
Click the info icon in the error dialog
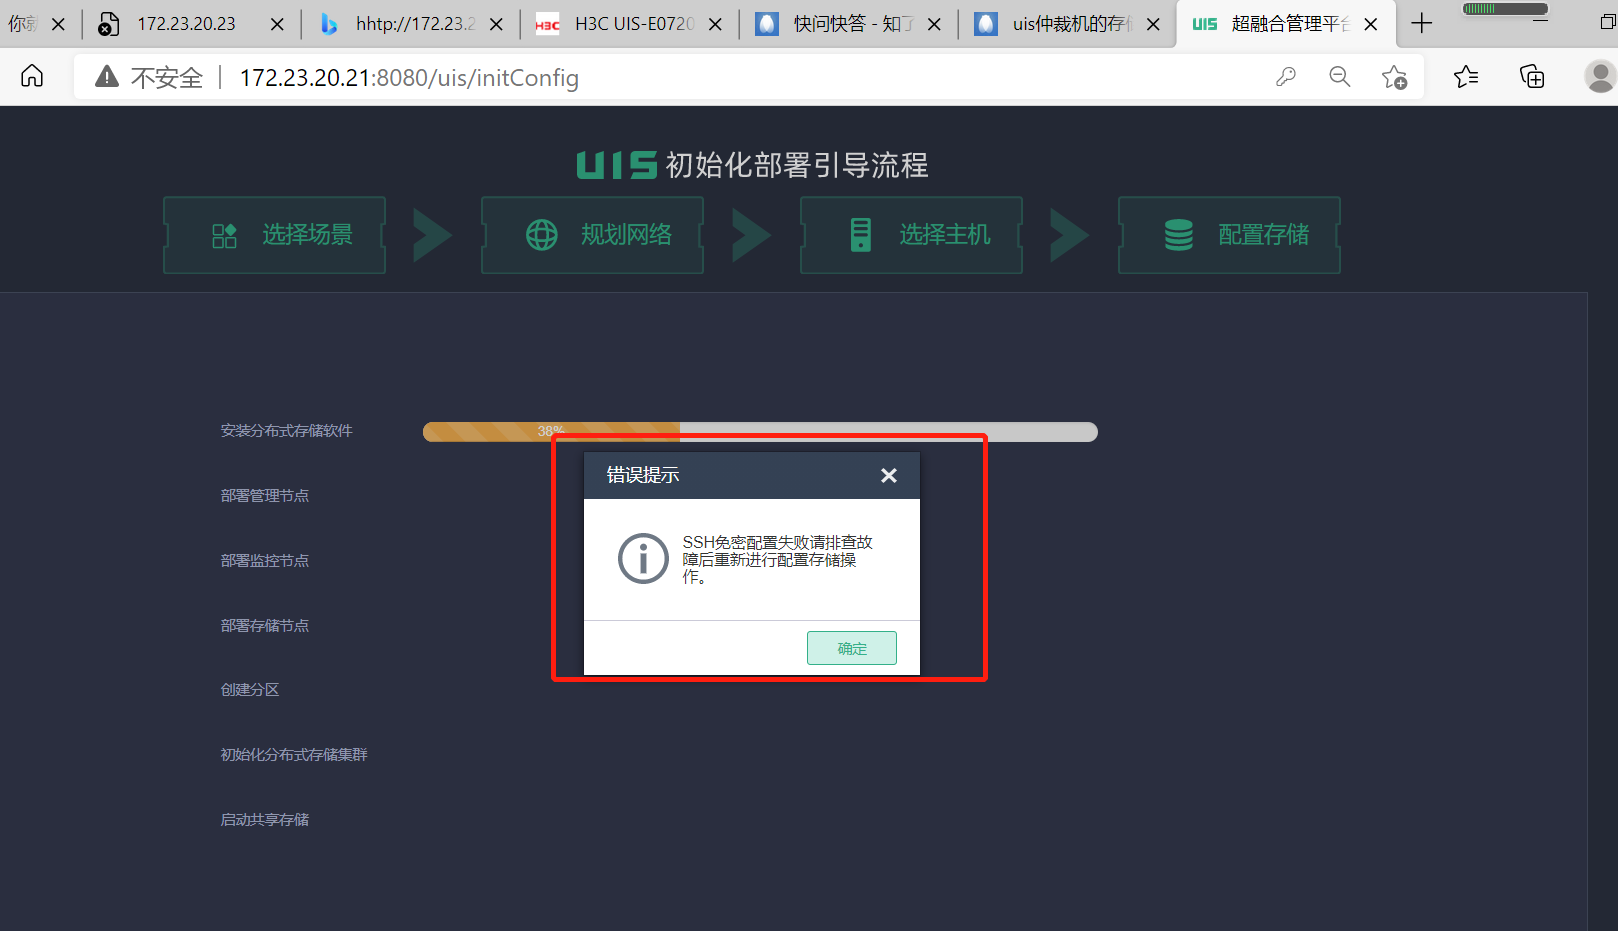pos(643,558)
